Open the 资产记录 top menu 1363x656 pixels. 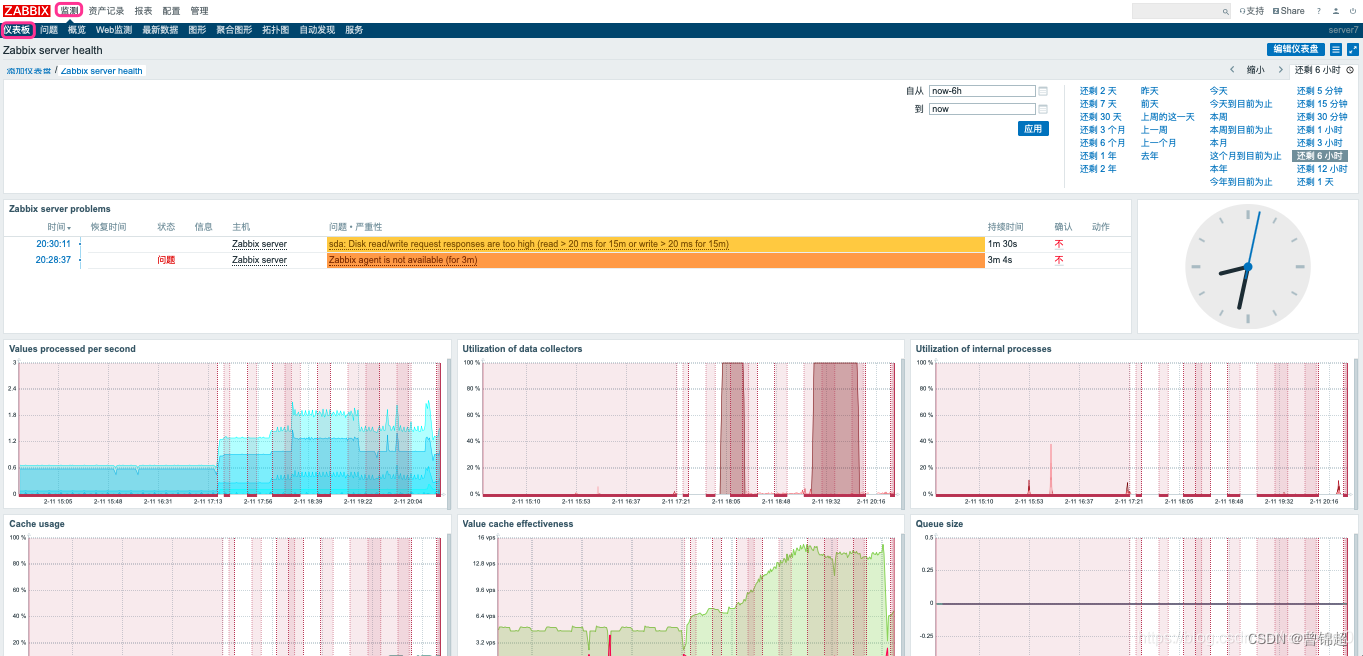(106, 11)
